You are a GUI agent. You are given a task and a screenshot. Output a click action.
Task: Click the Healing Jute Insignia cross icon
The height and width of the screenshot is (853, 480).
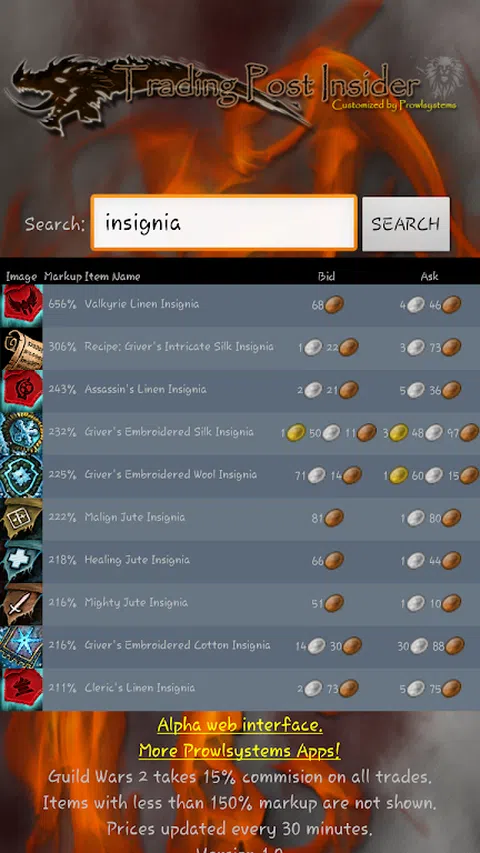tap(22, 561)
